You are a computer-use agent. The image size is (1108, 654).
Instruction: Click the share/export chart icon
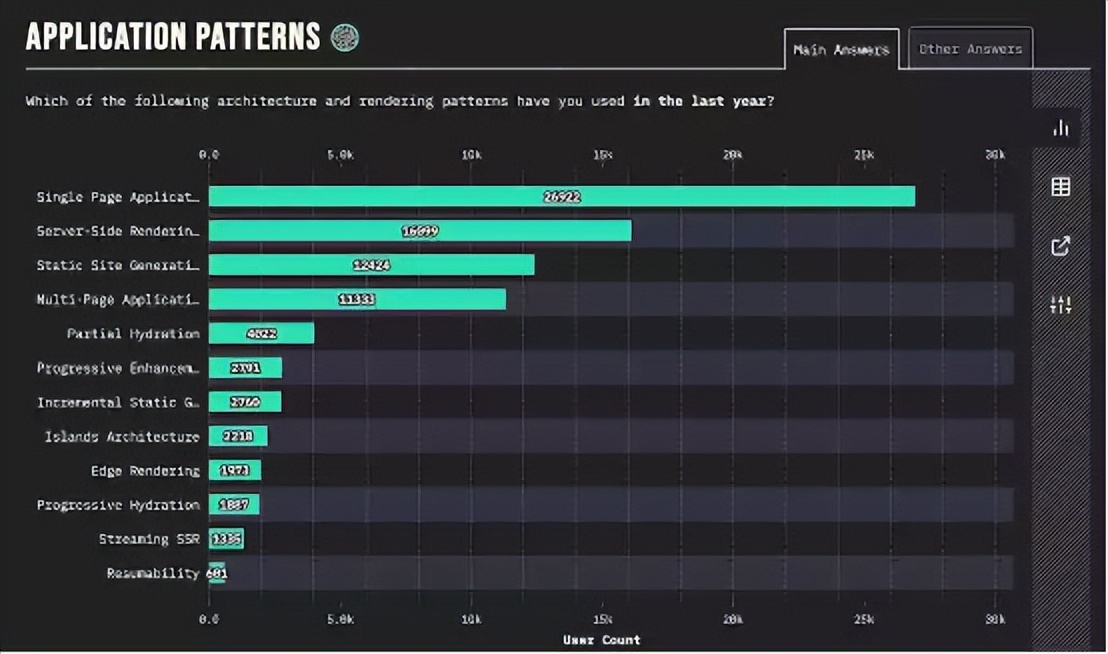pos(1061,246)
